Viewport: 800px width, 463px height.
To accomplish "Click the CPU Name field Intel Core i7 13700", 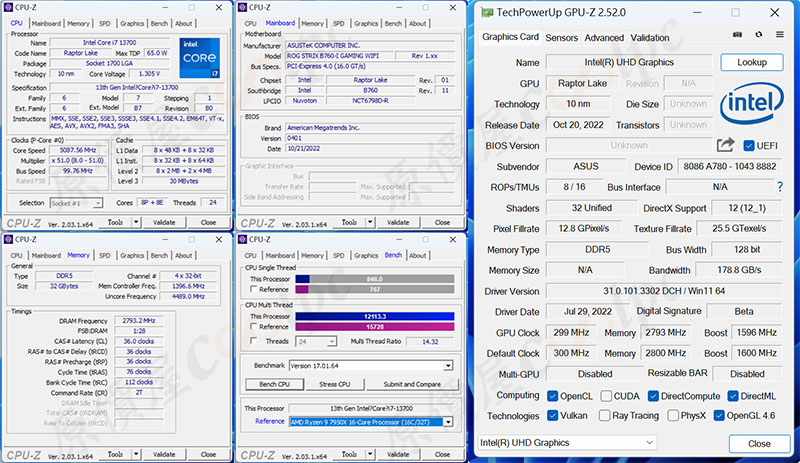I will click(x=110, y=43).
